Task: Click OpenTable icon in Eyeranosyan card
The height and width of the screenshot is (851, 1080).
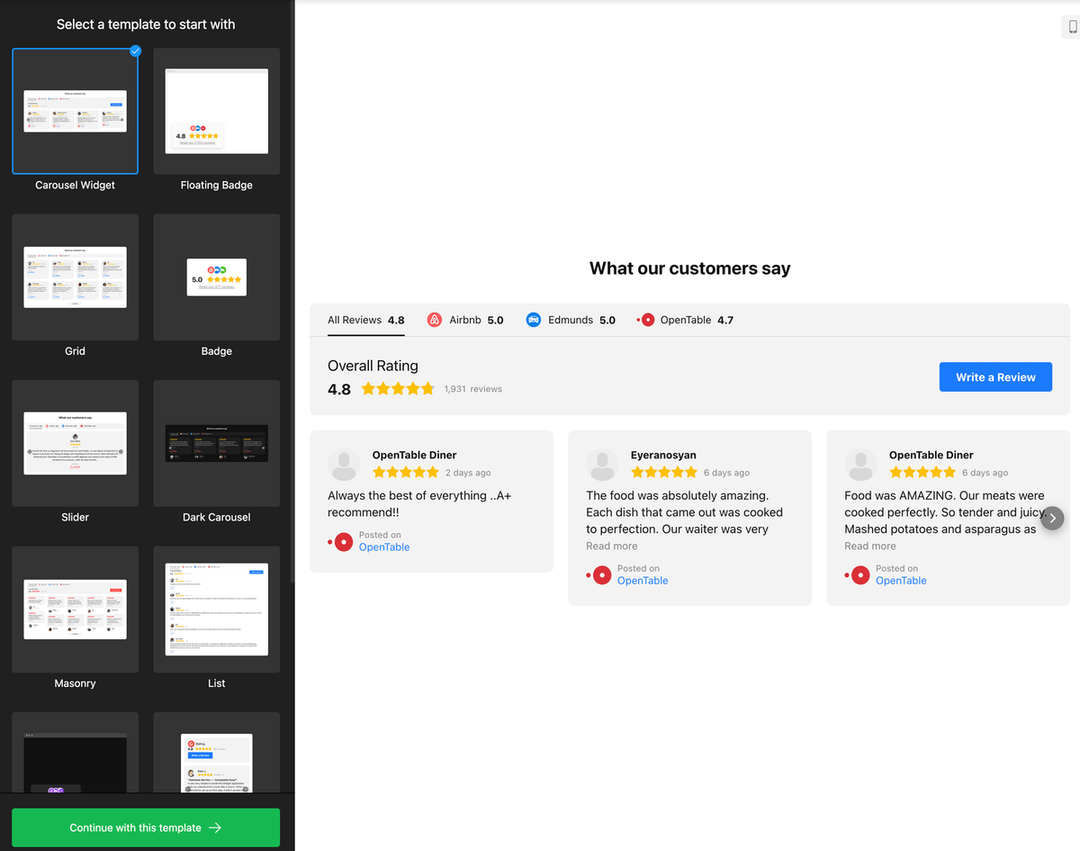Action: coord(599,576)
